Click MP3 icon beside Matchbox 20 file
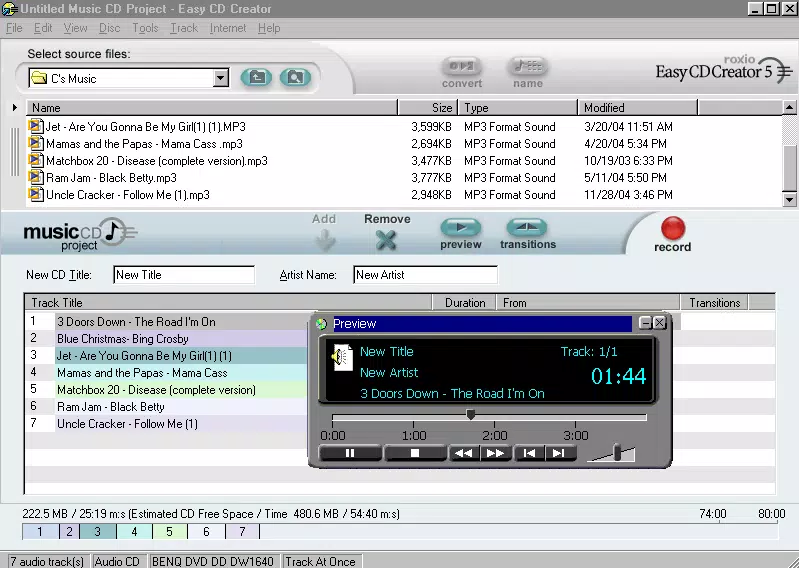The height and width of the screenshot is (568, 799). point(36,160)
